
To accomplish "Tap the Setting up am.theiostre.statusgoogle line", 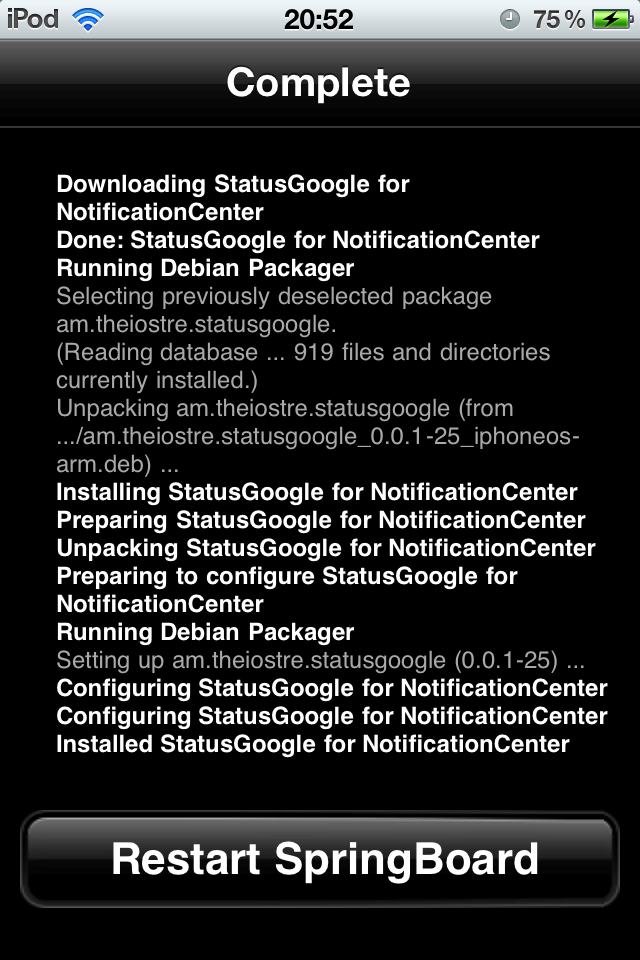I will [x=320, y=660].
